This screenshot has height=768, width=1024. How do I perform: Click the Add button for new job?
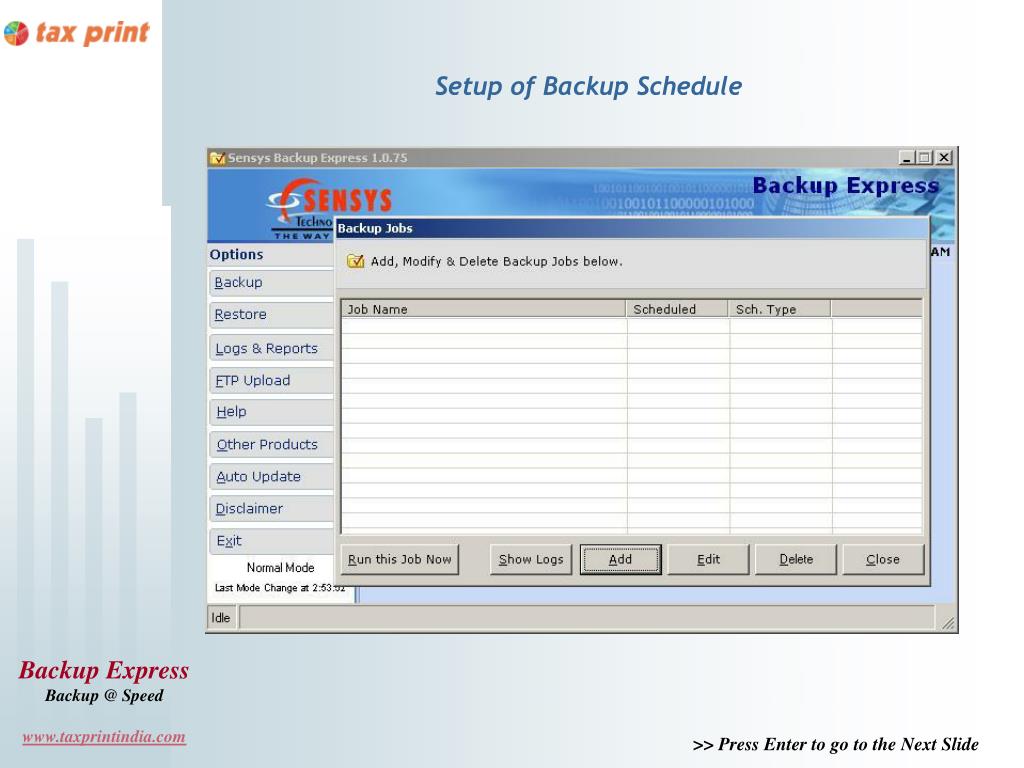pyautogui.click(x=620, y=560)
